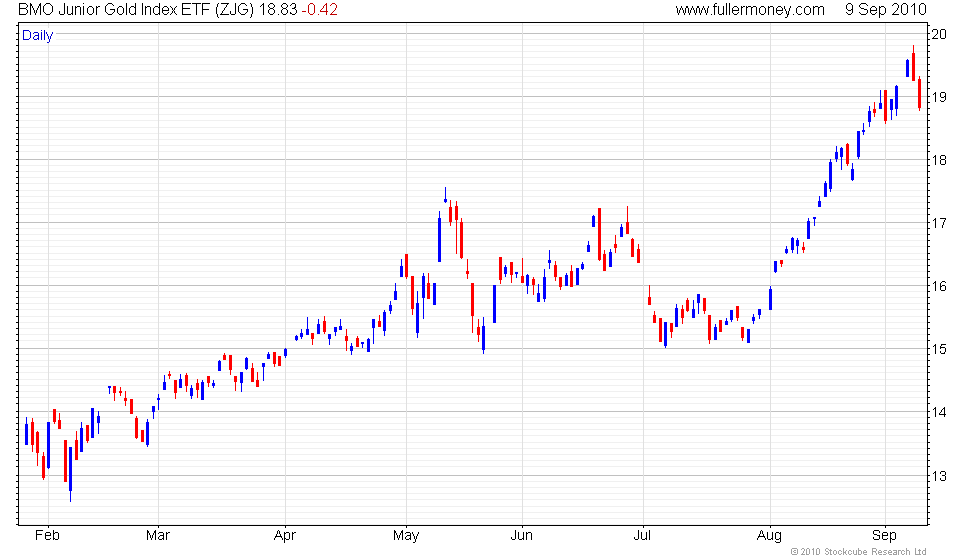Viewport: 980px width, 560px height.
Task: Click the 'Feb' x-axis label
Action: [x=48, y=536]
